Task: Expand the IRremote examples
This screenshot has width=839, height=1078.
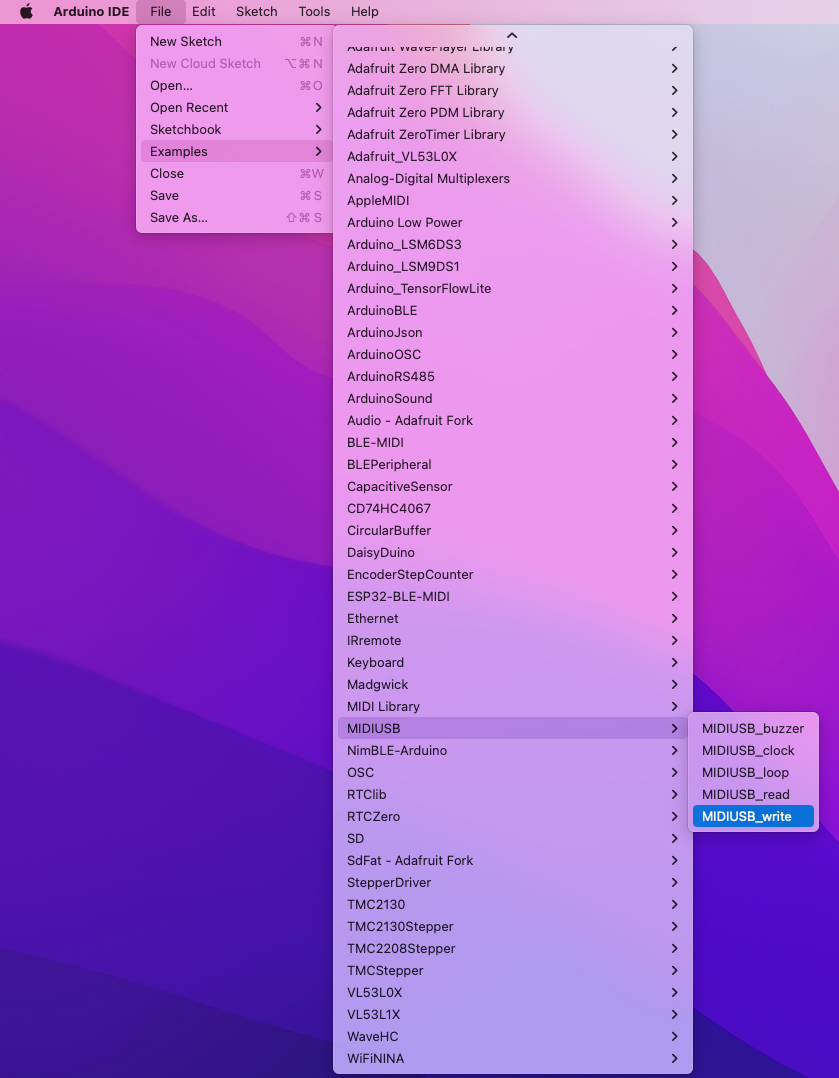Action: (512, 640)
